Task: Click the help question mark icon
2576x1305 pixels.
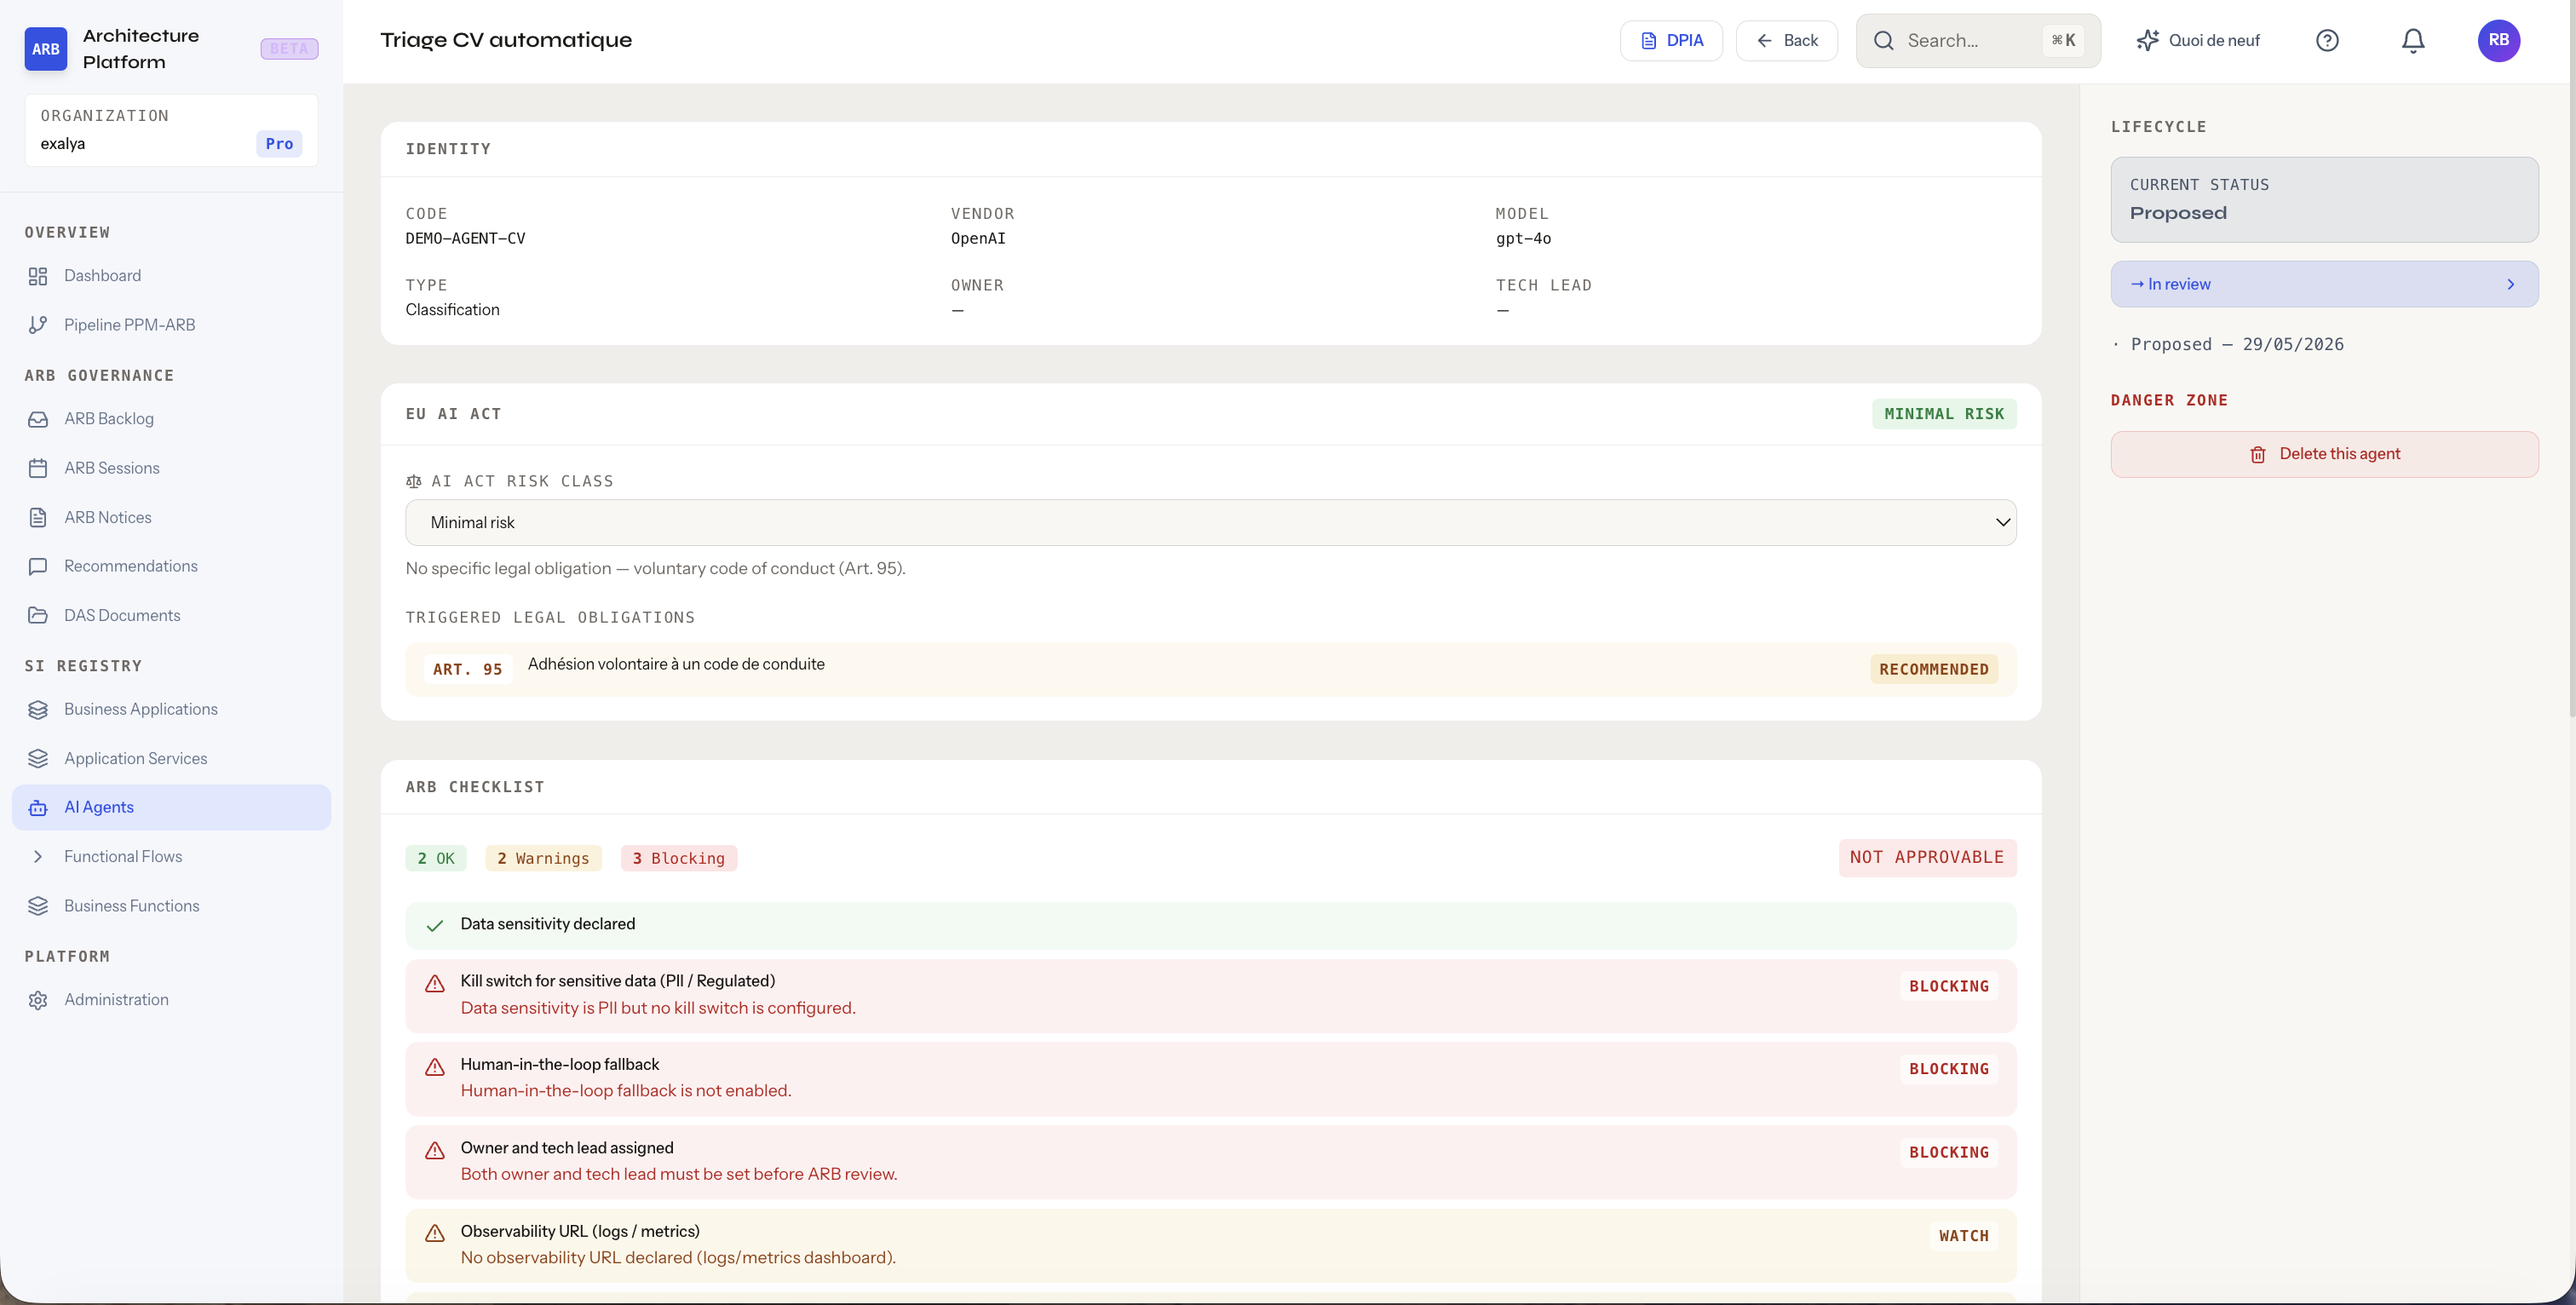Action: (x=2327, y=40)
